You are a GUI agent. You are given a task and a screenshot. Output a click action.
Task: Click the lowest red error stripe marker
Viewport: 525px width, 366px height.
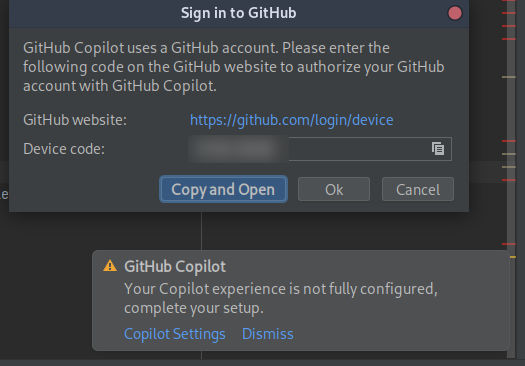(x=509, y=244)
